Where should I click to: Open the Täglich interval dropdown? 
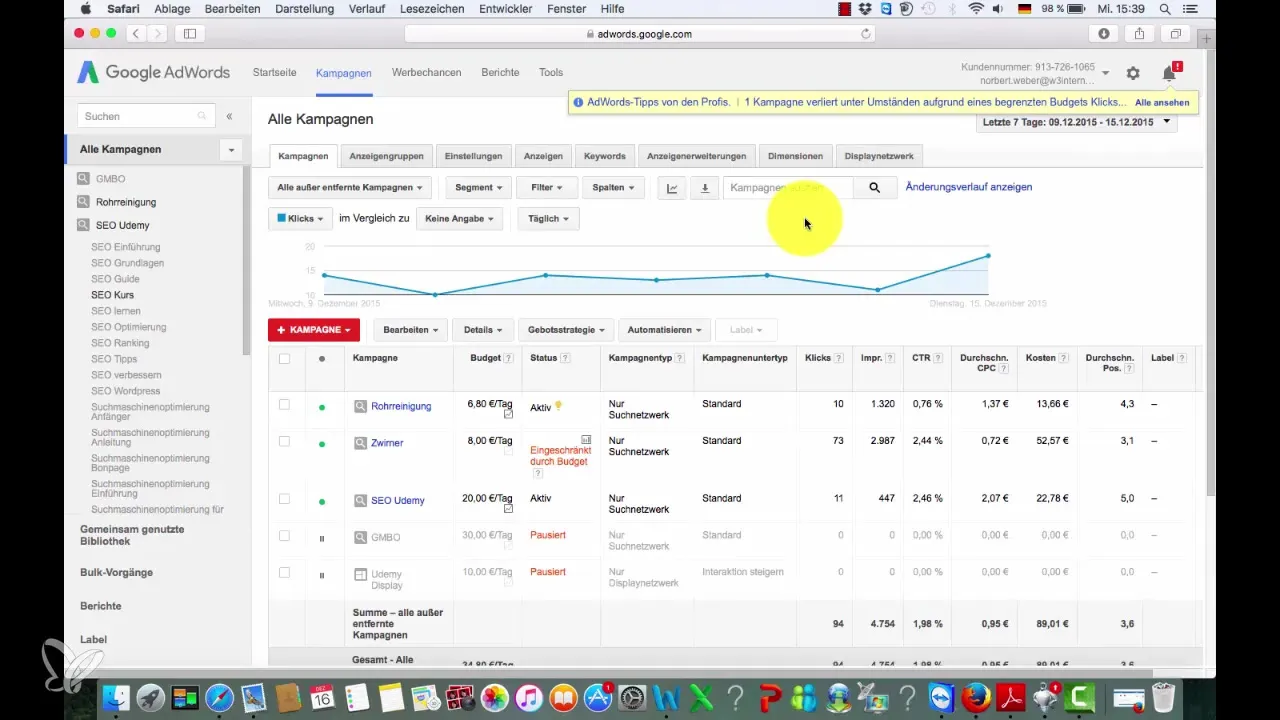[x=548, y=218]
